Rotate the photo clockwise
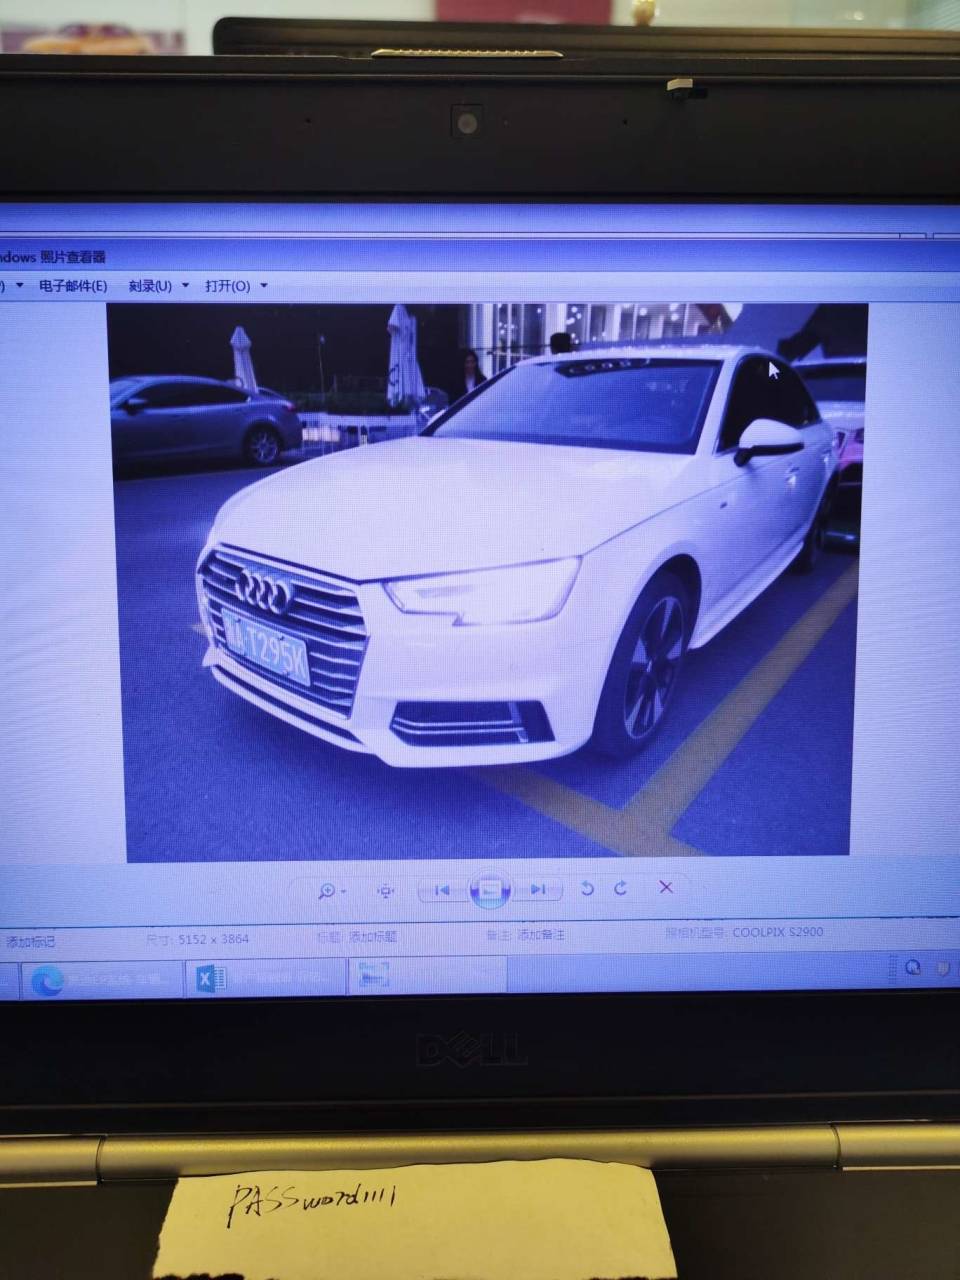The width and height of the screenshot is (960, 1280). [x=621, y=887]
